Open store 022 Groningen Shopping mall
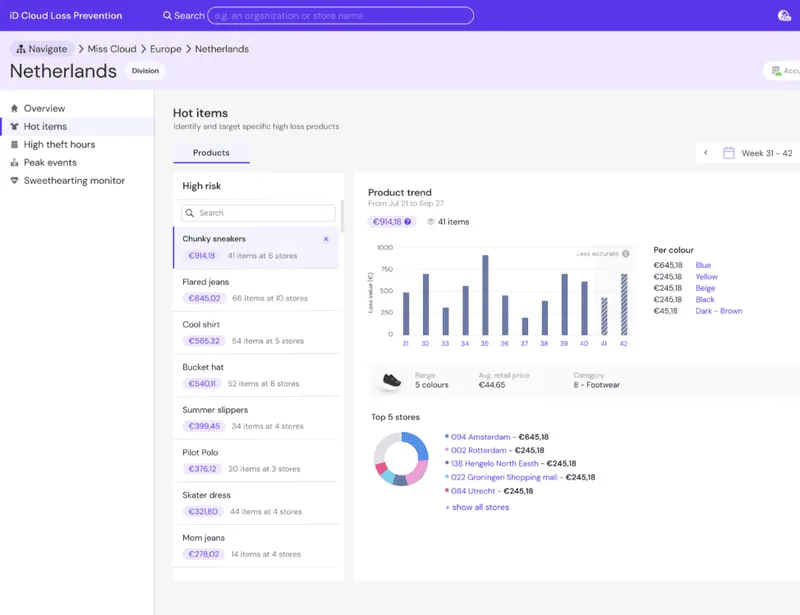 [x=504, y=477]
